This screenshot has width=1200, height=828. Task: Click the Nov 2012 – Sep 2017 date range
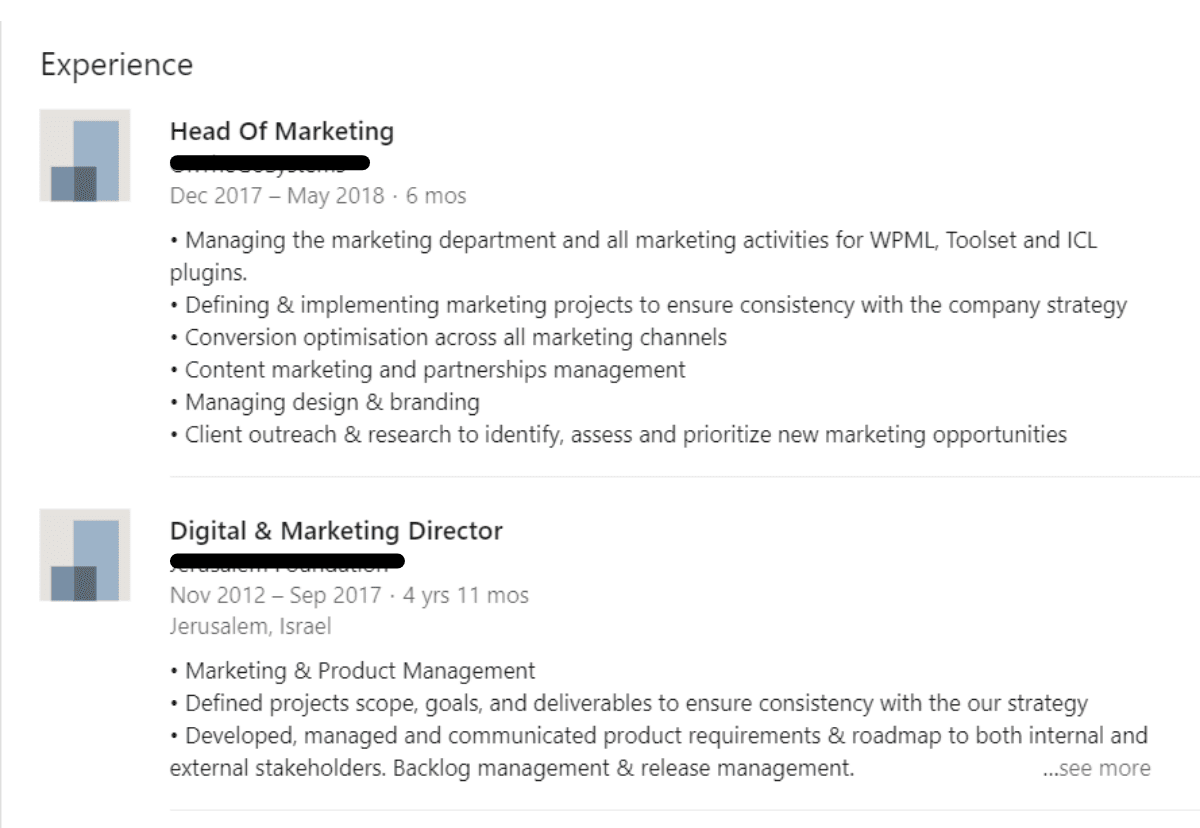coord(276,596)
